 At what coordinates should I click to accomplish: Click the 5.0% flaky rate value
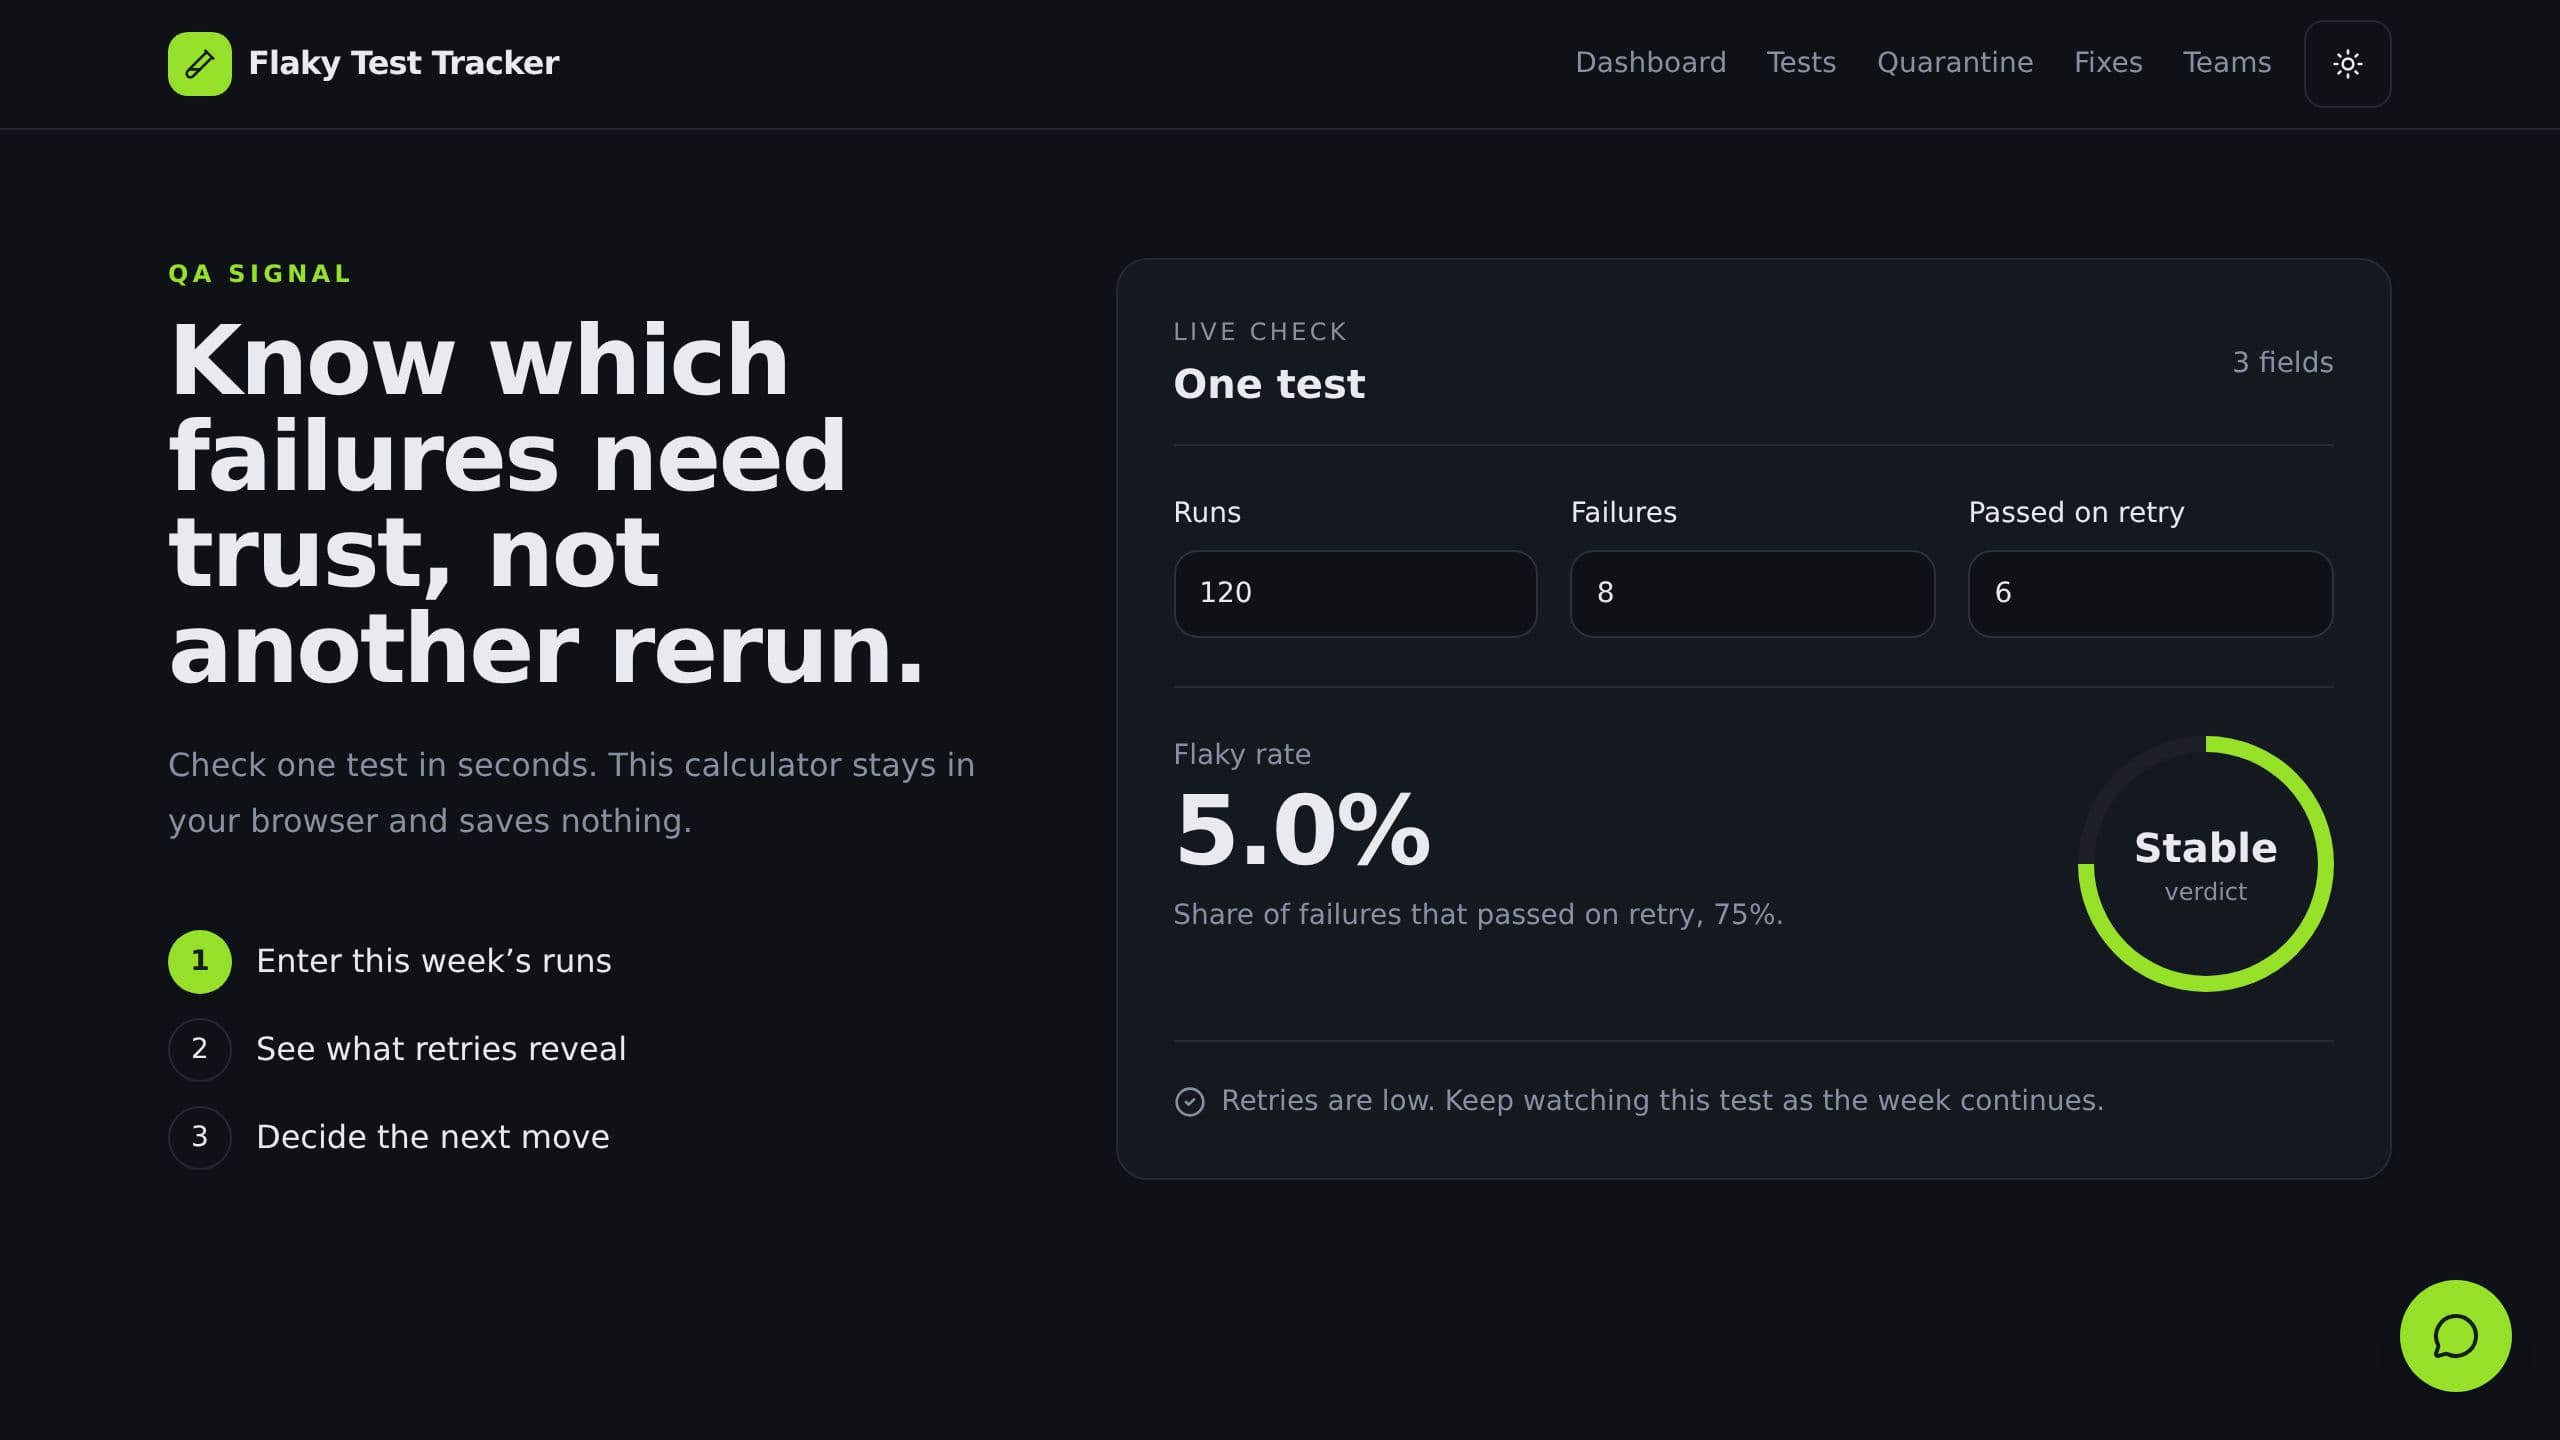(x=1302, y=831)
